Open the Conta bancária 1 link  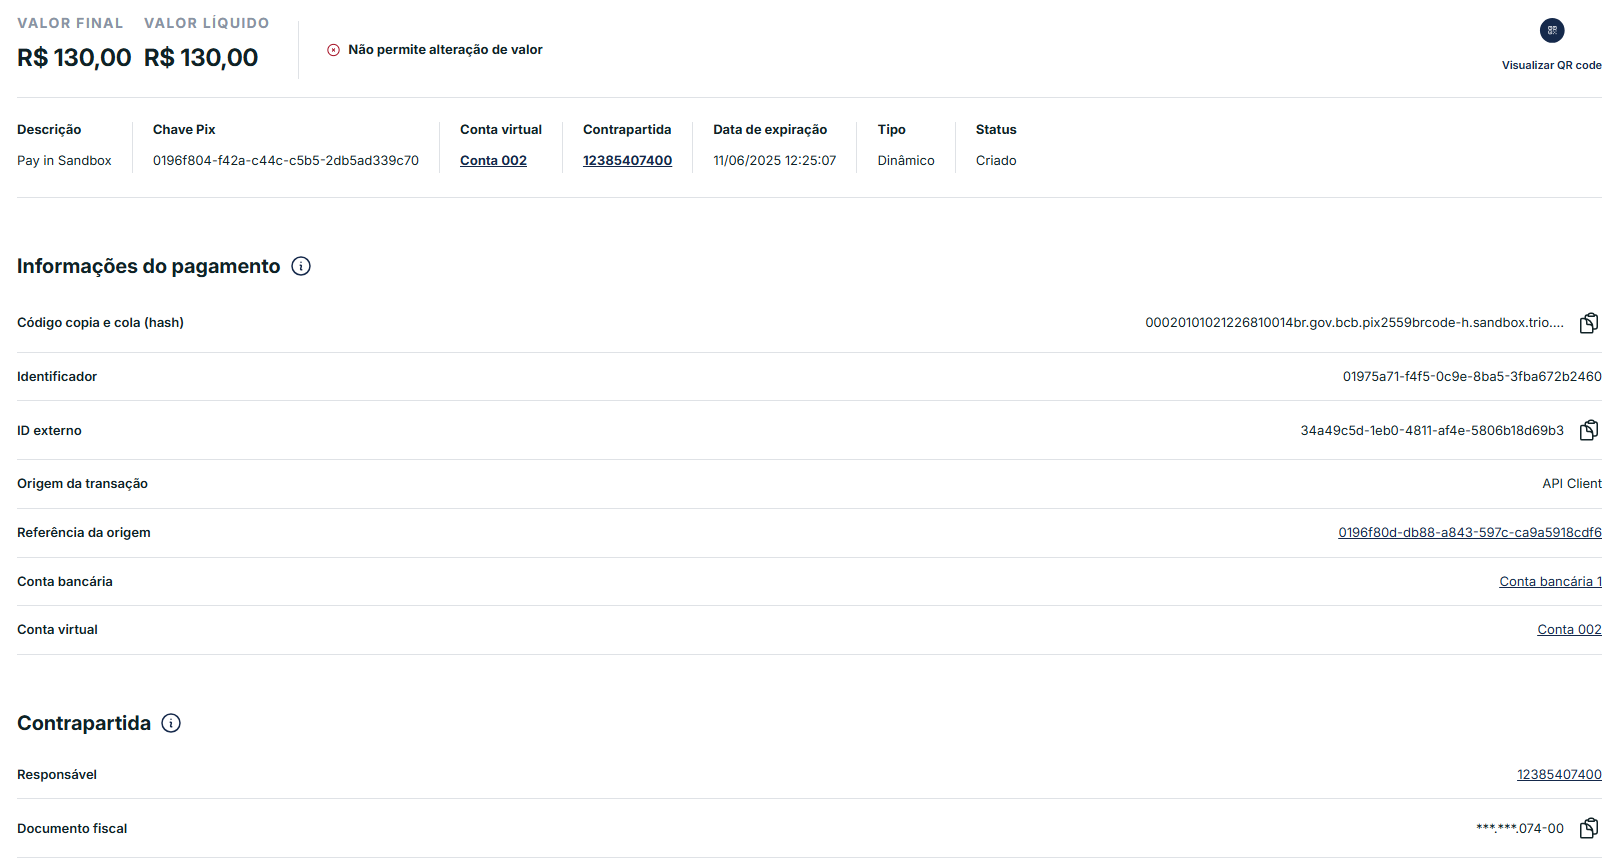1549,582
